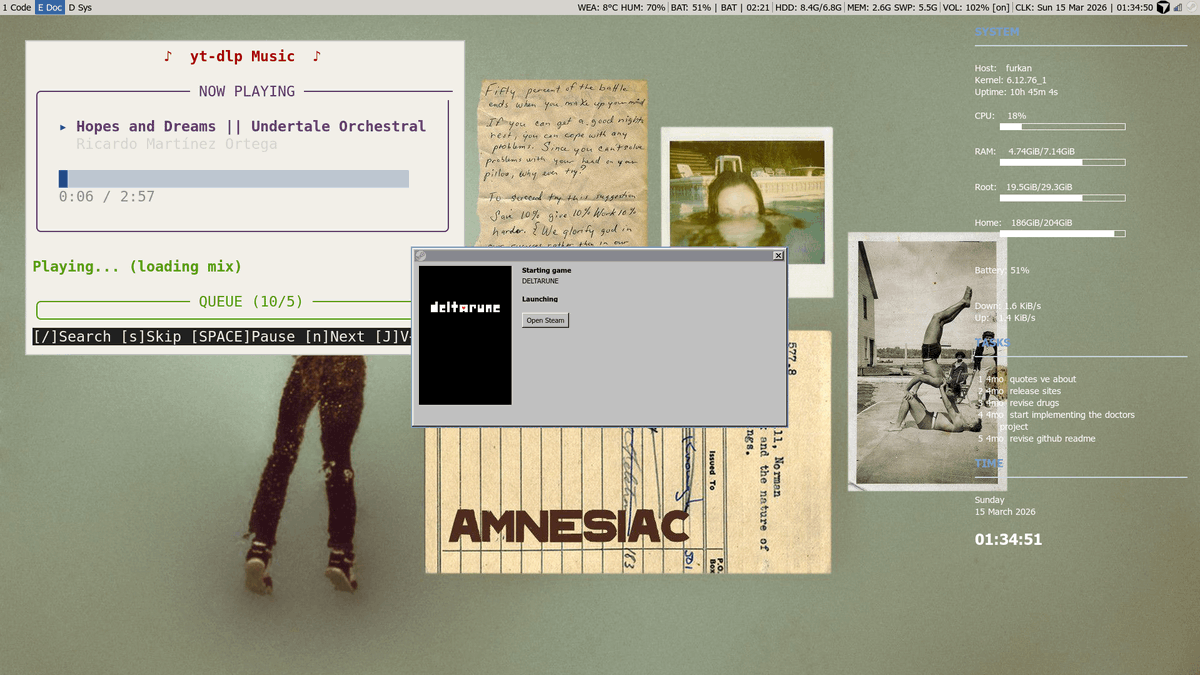Switch to the D Sys workspace
The width and height of the screenshot is (1200, 675).
tap(80, 7)
